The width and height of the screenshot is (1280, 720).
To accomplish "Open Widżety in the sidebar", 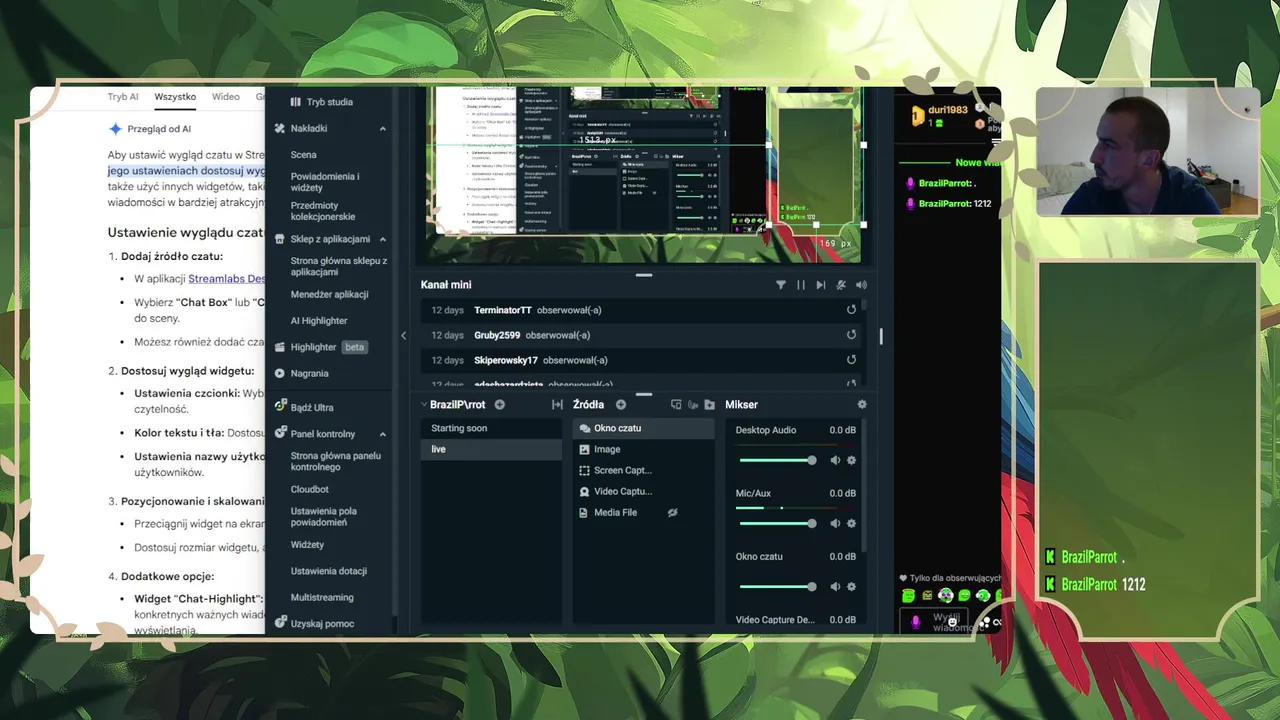I will tap(307, 545).
